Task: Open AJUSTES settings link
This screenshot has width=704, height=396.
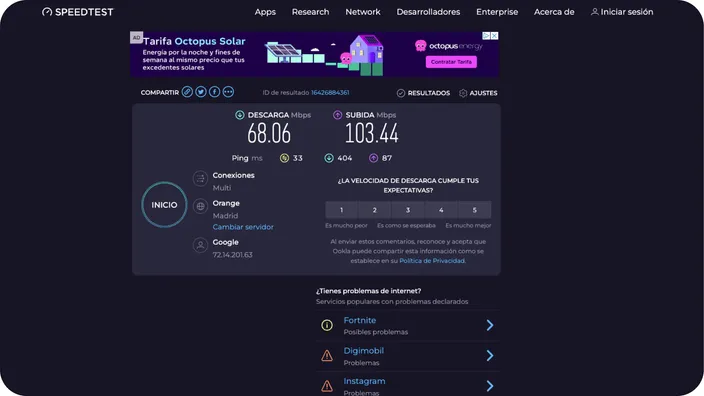Action: (x=483, y=93)
